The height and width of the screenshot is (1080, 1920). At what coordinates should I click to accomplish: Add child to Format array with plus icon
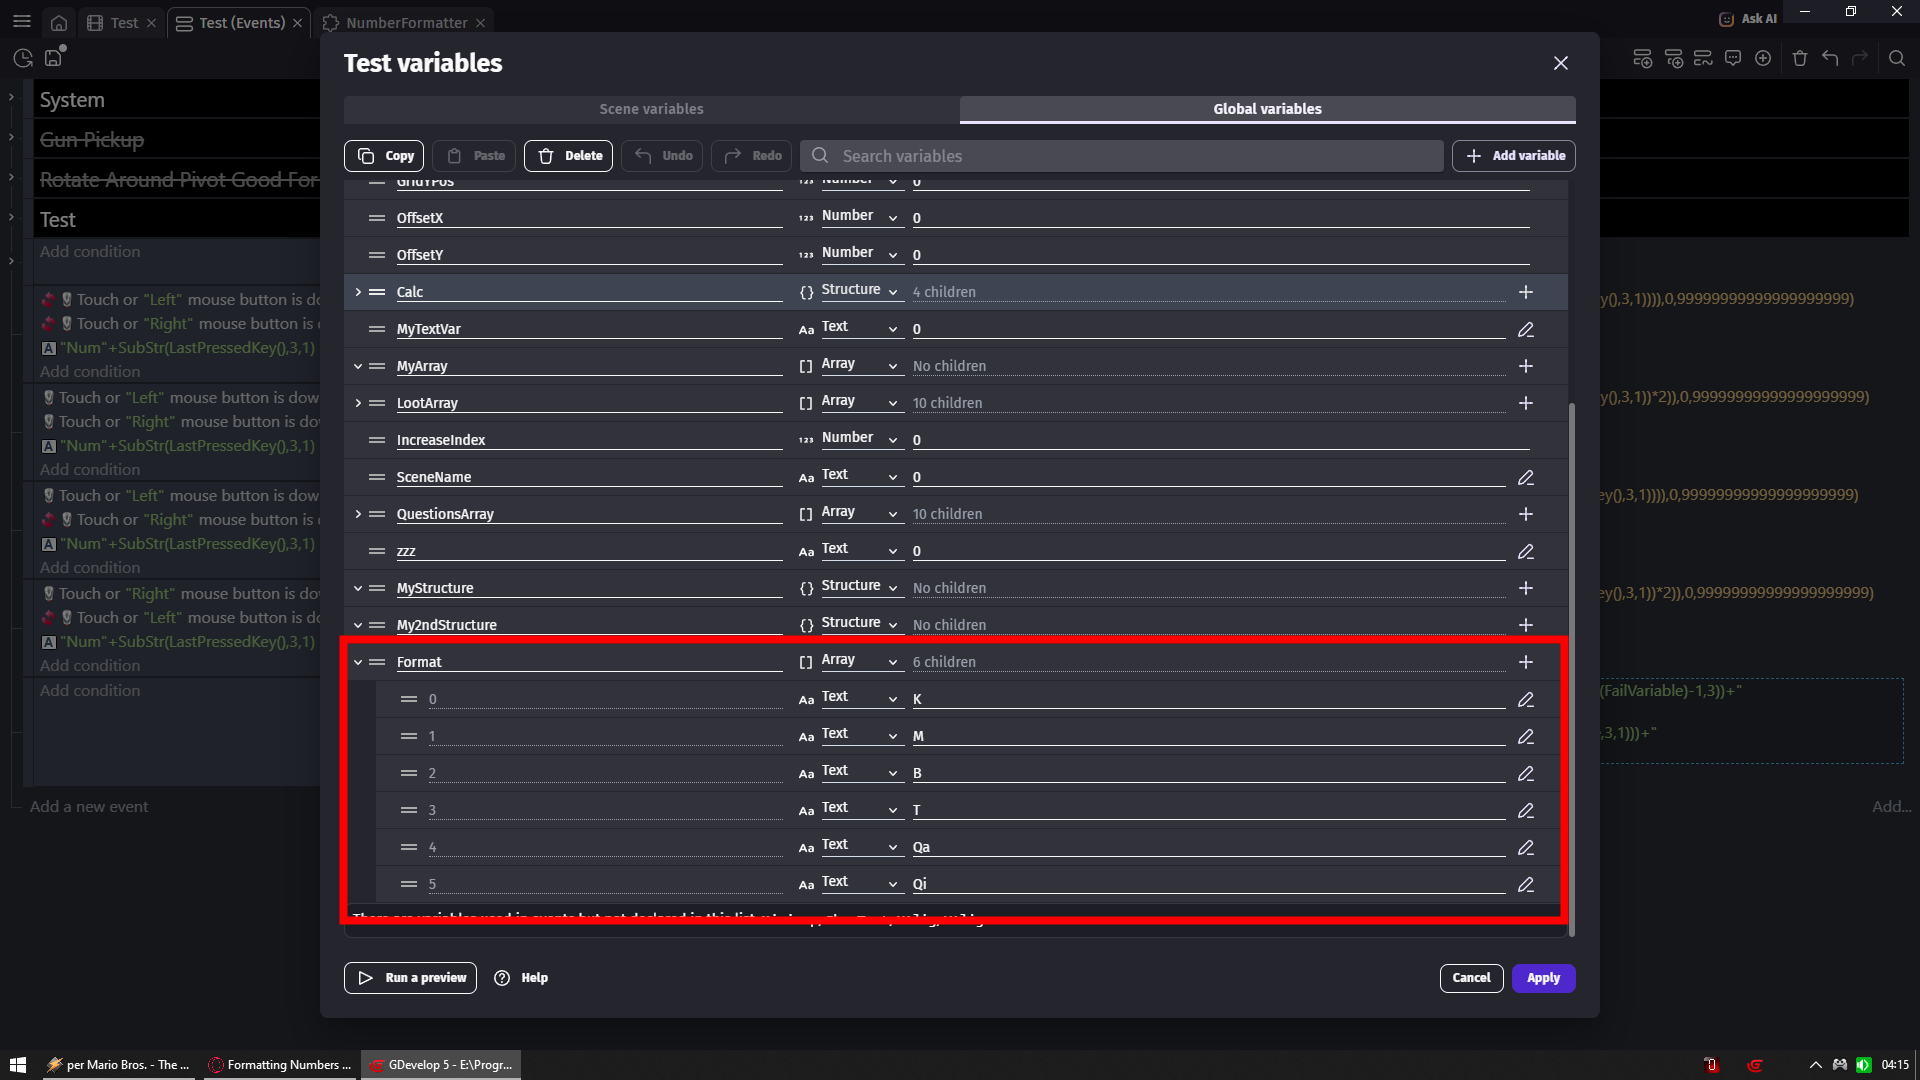(1525, 662)
